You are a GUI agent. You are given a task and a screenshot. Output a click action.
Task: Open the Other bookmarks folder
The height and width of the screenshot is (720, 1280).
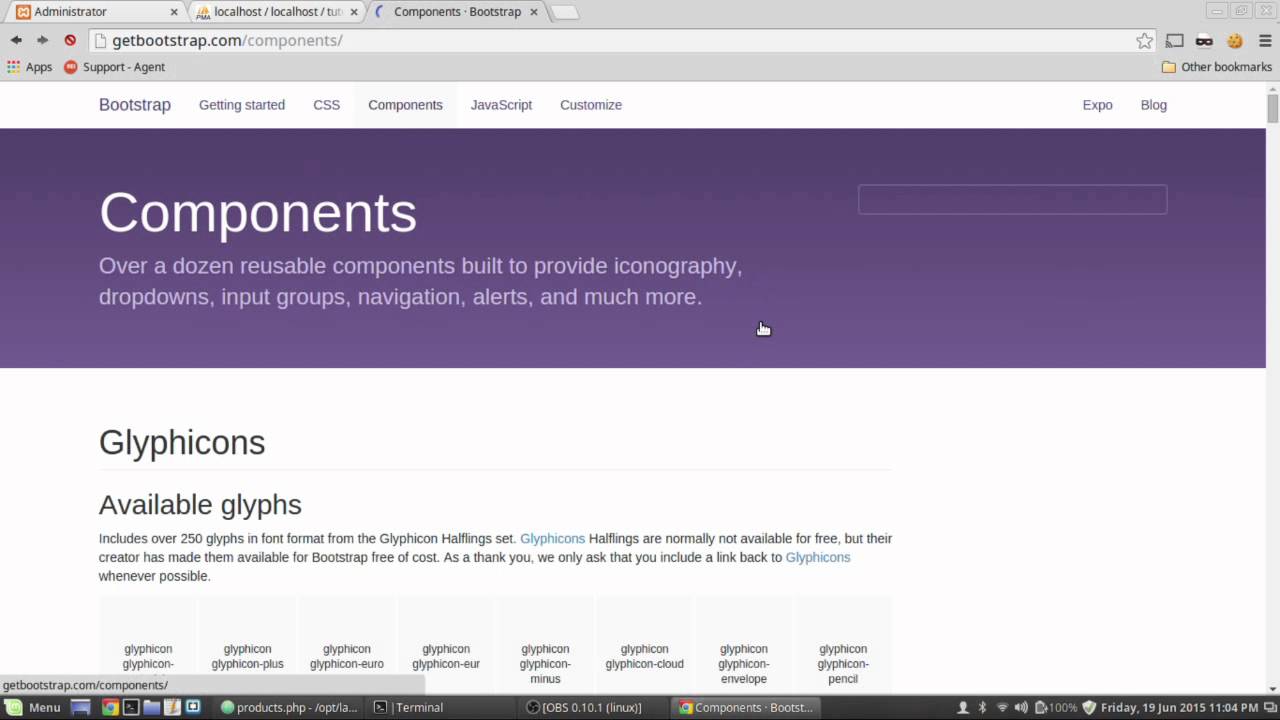(1217, 67)
